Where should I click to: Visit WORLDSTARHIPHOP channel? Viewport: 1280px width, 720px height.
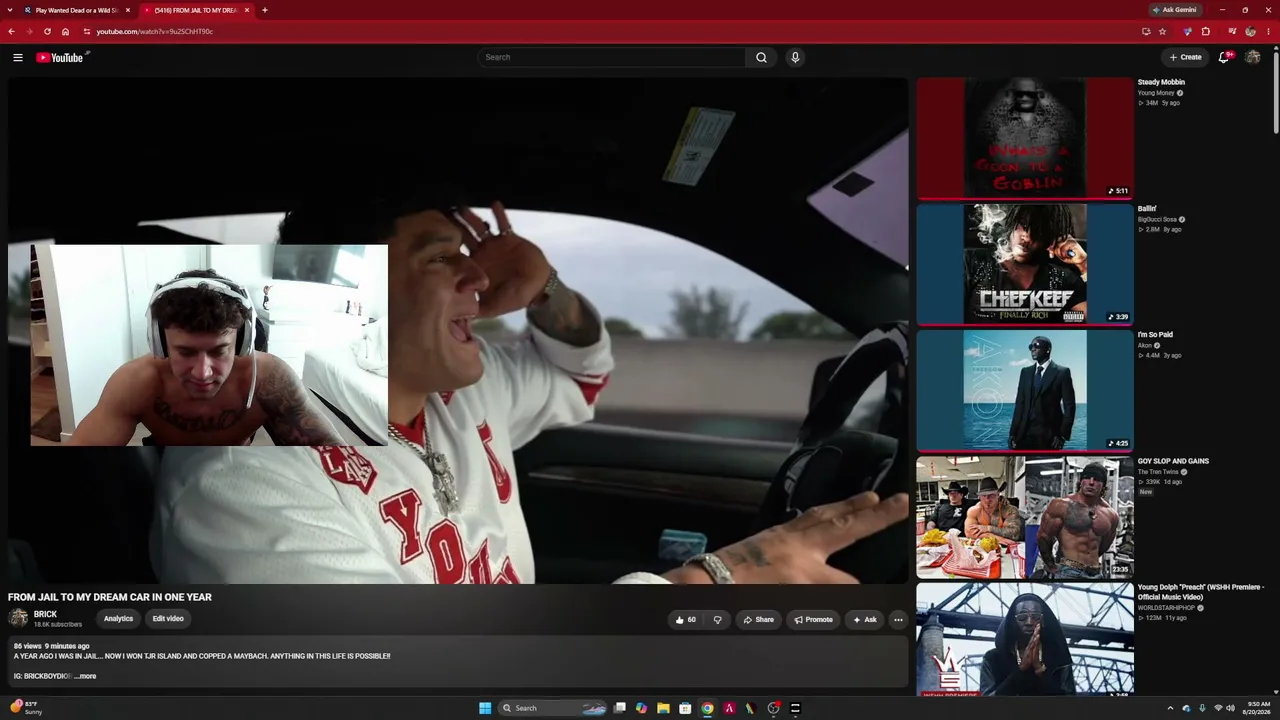click(1166, 608)
